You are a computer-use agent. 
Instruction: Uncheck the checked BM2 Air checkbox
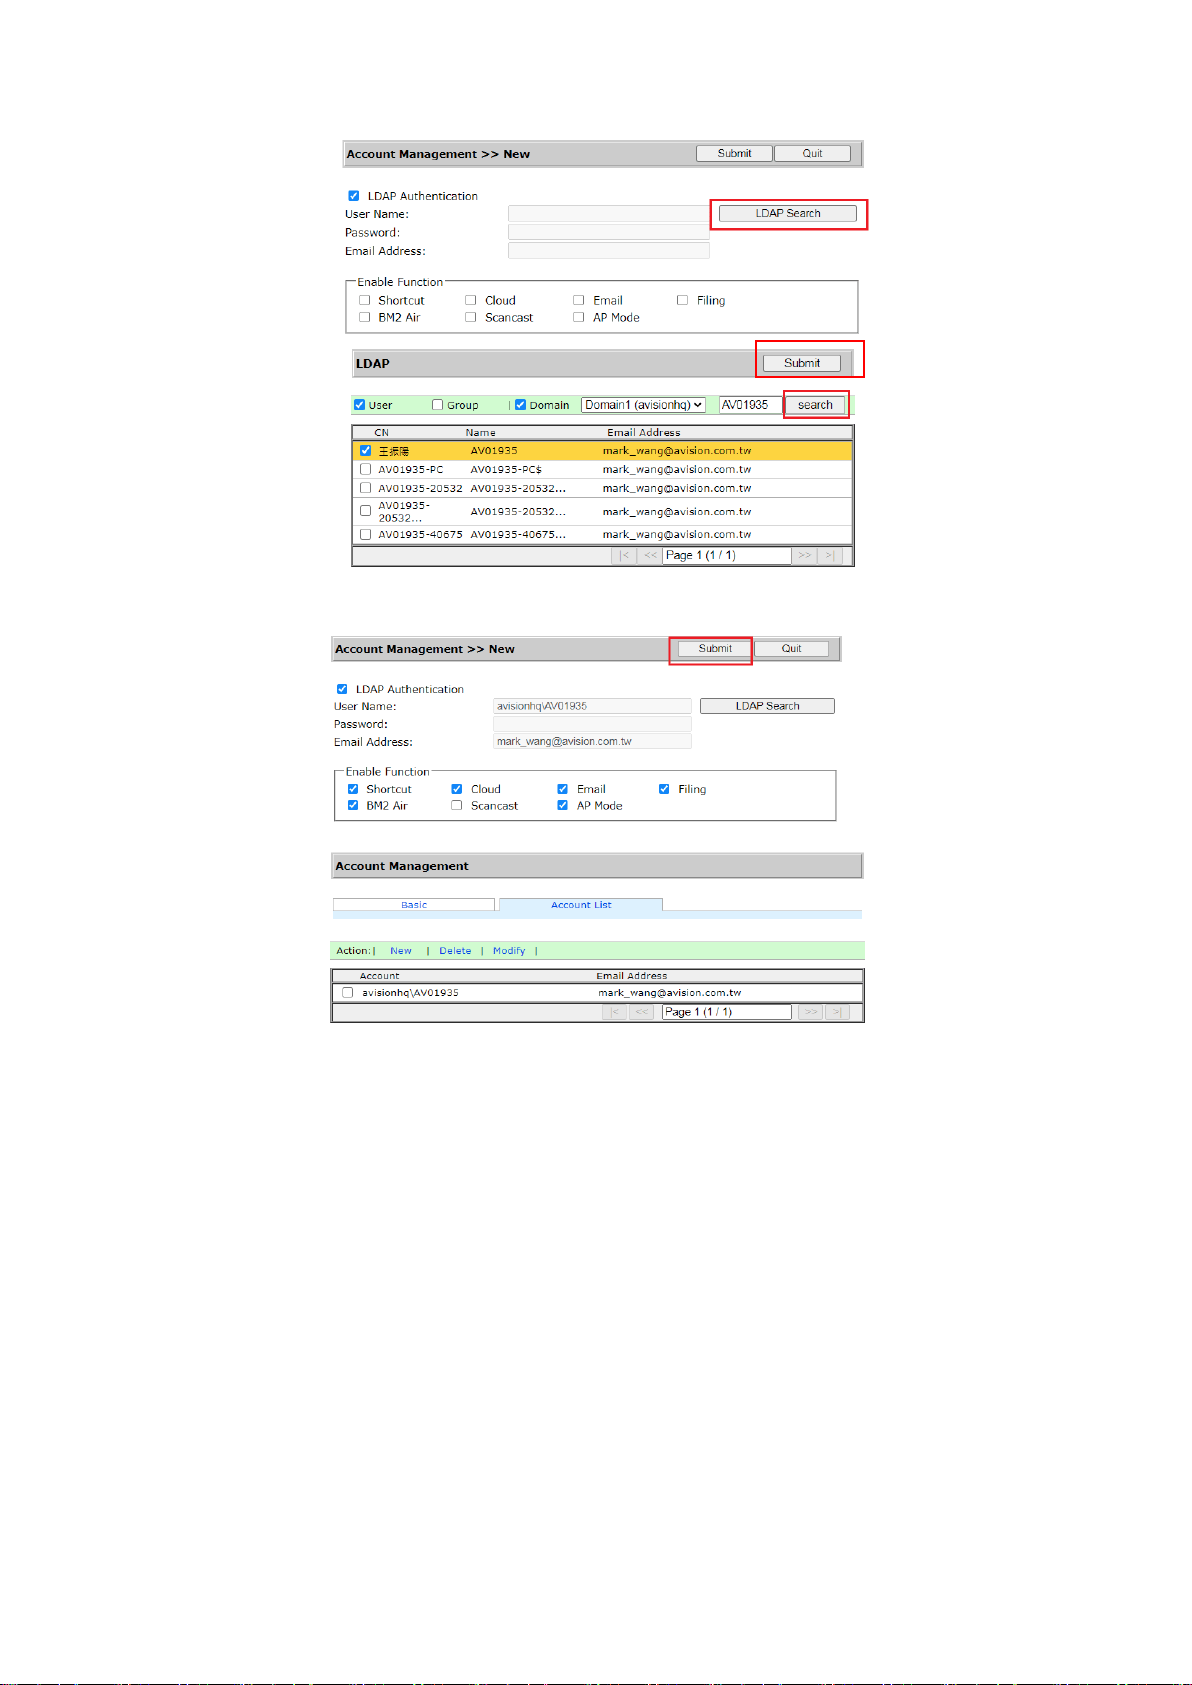(353, 805)
